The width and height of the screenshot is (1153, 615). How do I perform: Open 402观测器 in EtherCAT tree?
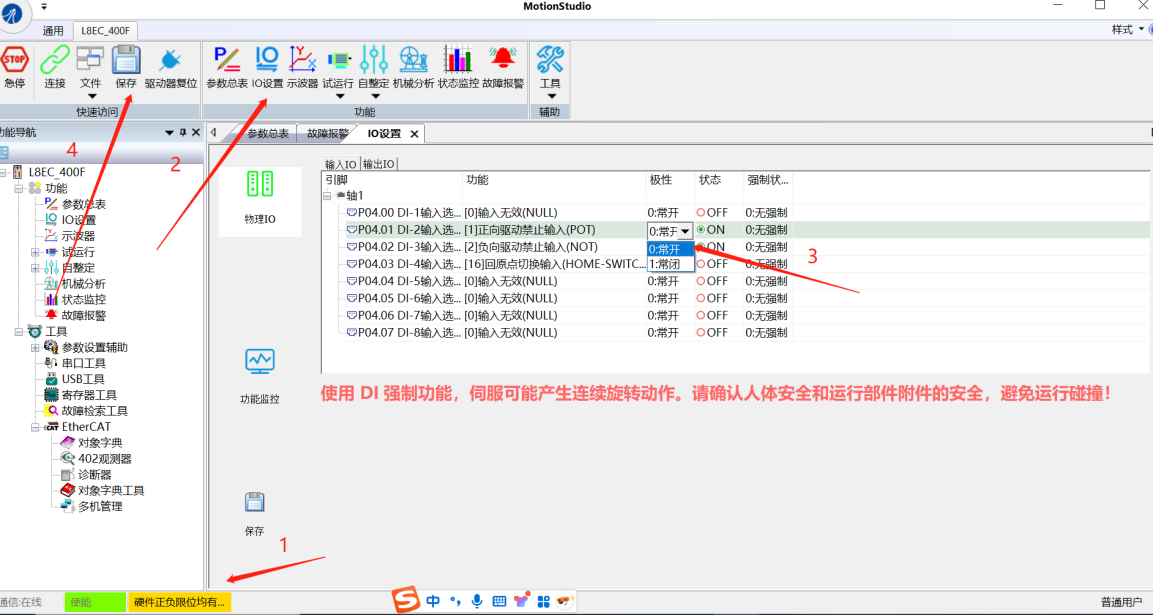point(105,458)
